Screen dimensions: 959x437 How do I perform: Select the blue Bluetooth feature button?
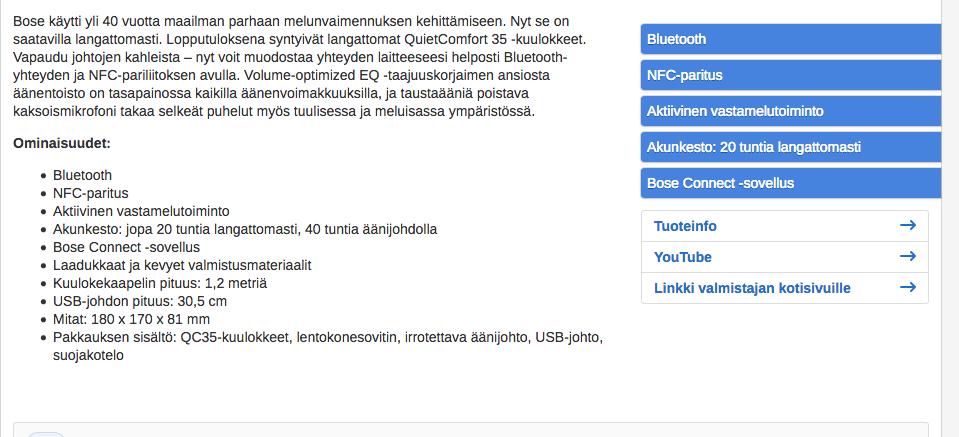(791, 39)
